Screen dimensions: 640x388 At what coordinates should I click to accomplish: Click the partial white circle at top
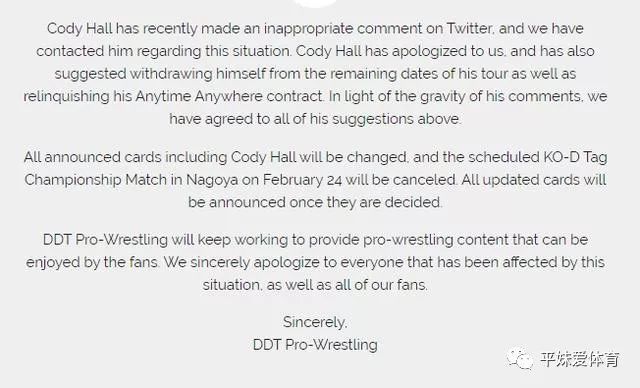(316, 3)
